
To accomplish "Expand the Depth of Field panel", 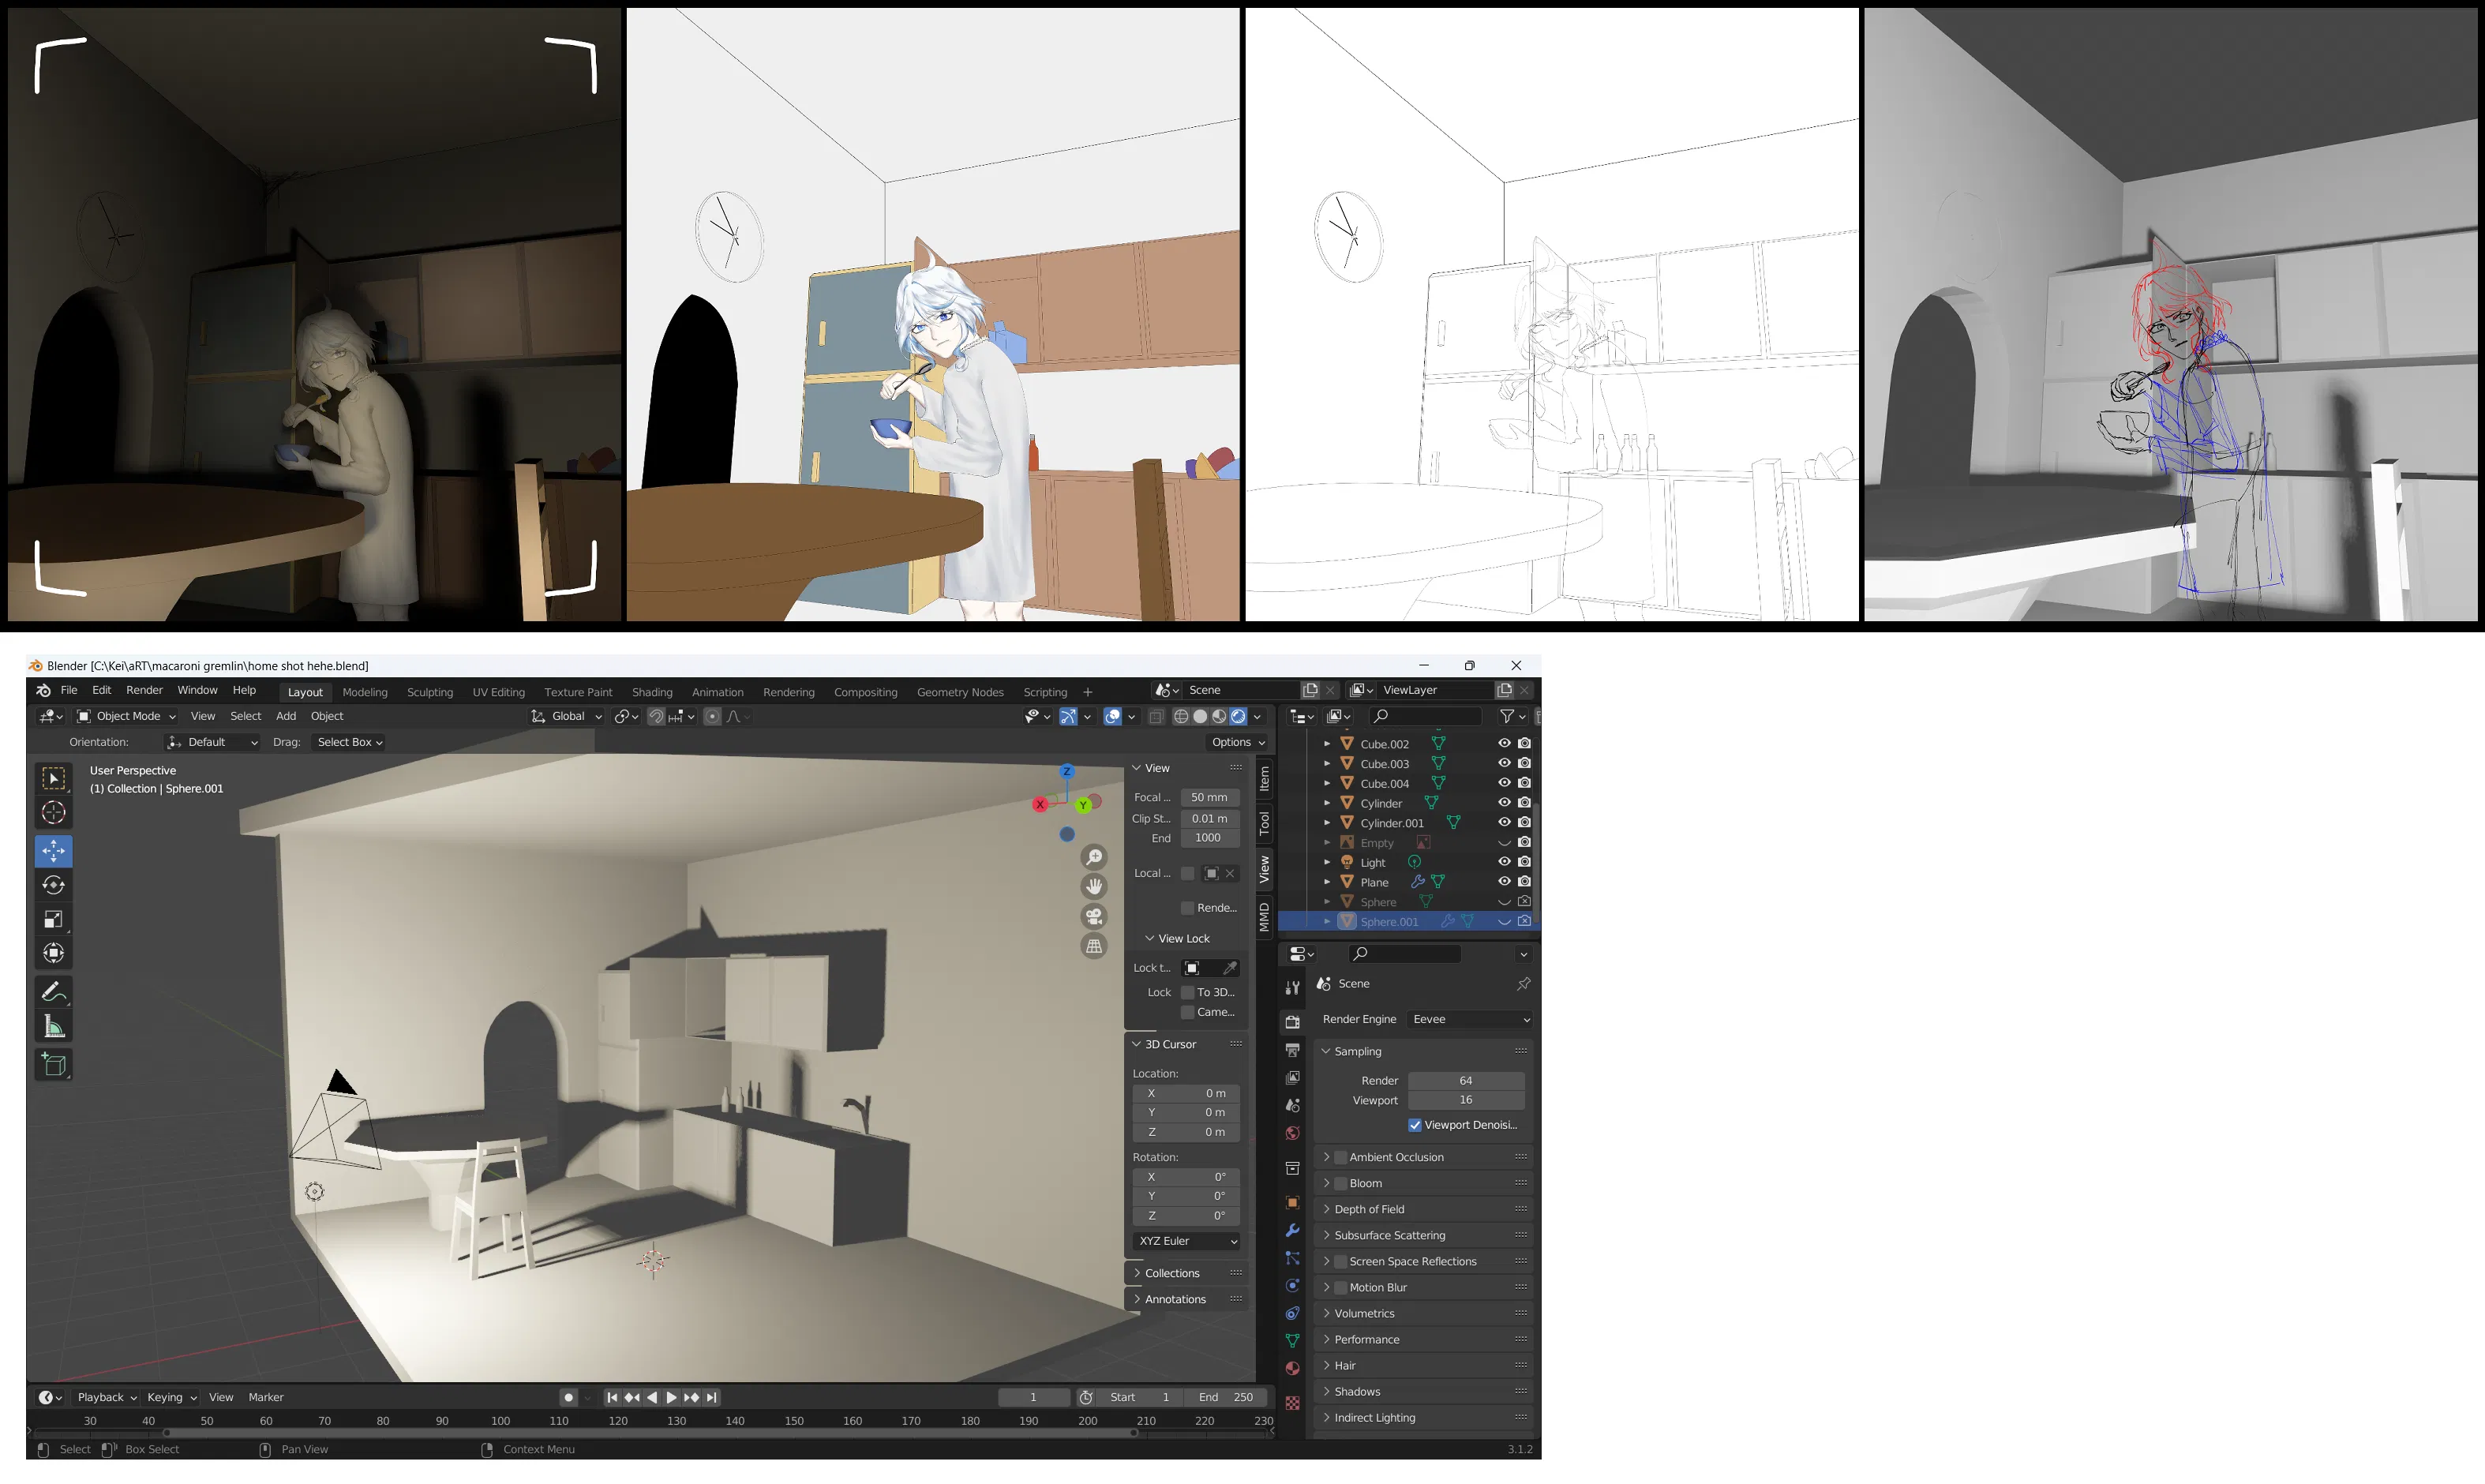I will click(x=1369, y=1209).
